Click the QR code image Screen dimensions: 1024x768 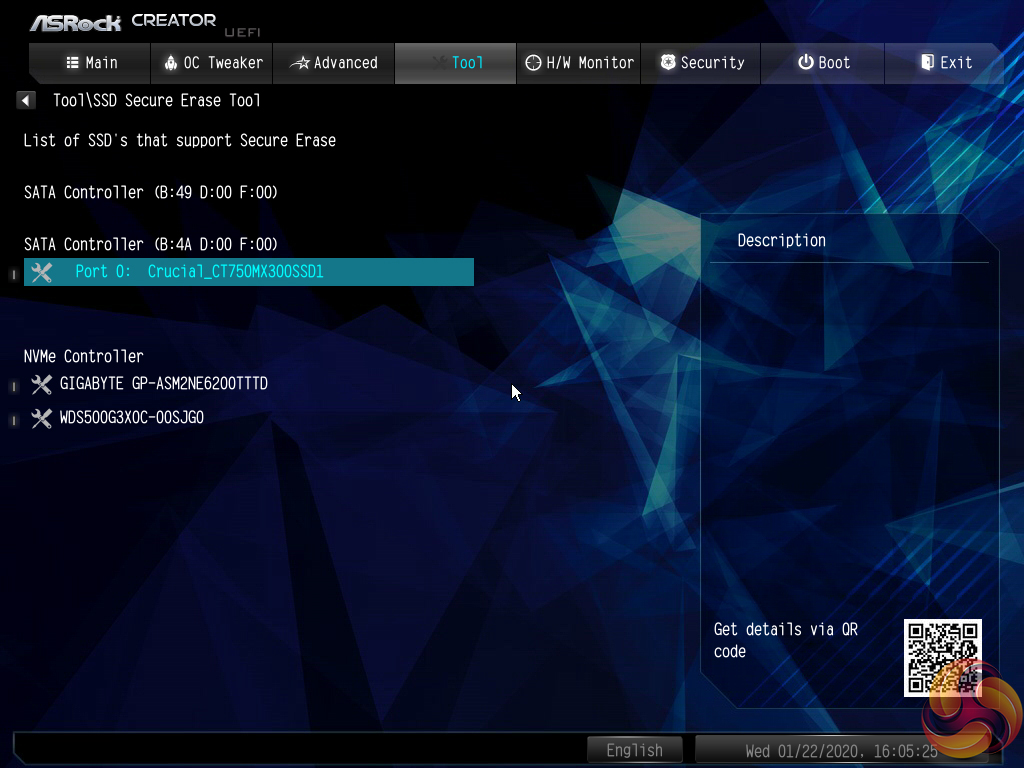pos(942,657)
